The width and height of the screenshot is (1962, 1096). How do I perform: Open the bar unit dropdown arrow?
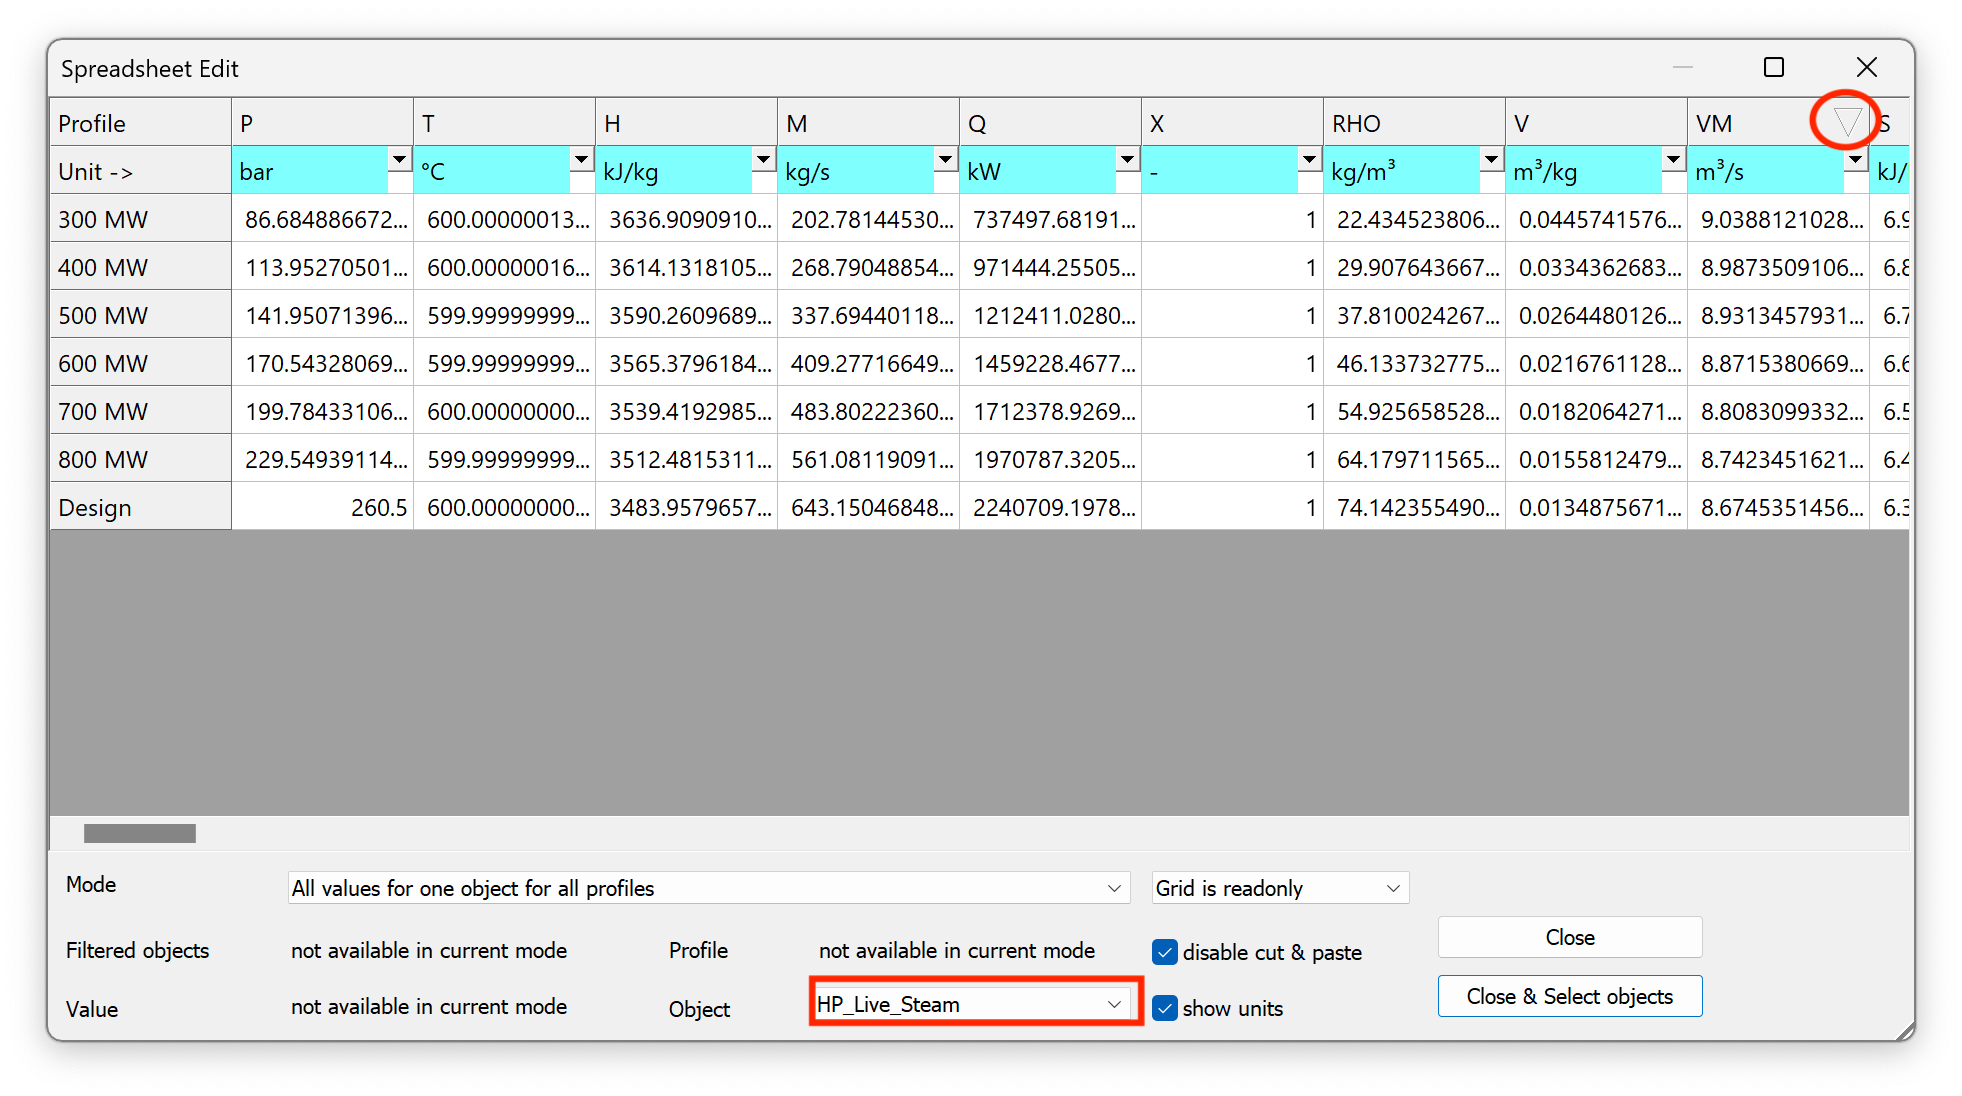399,160
